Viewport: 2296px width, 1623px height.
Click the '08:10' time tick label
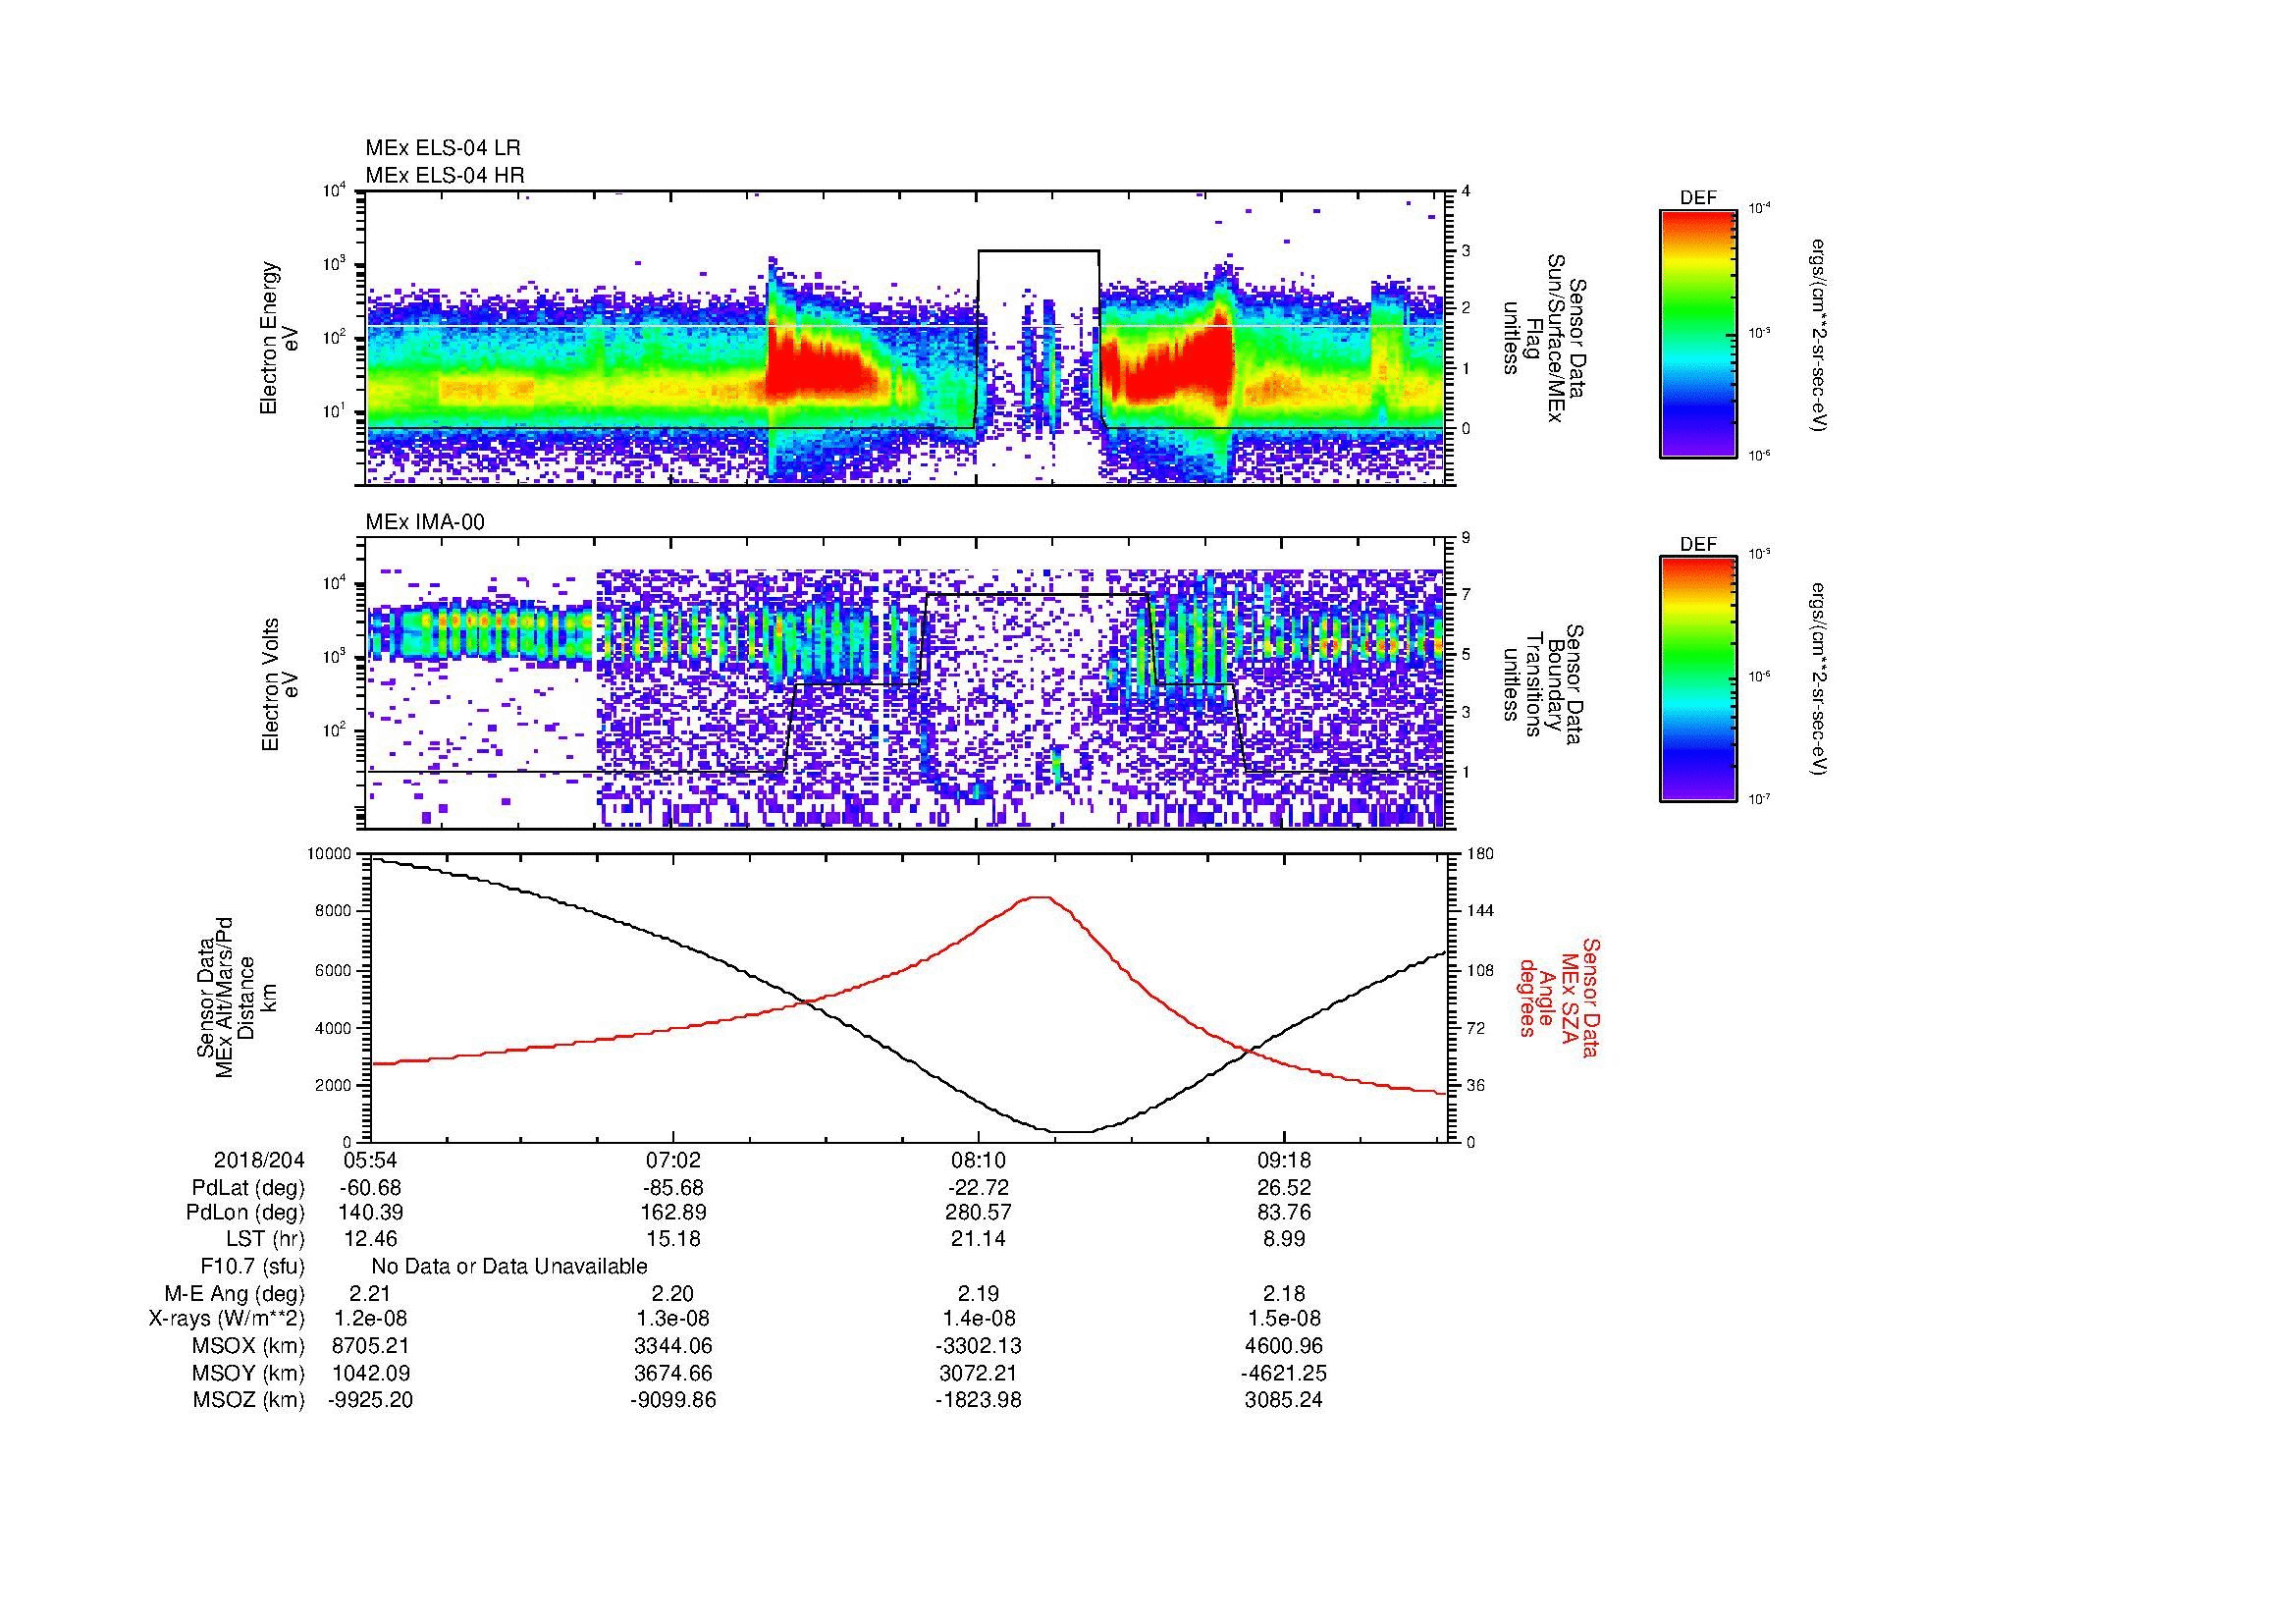point(978,1160)
